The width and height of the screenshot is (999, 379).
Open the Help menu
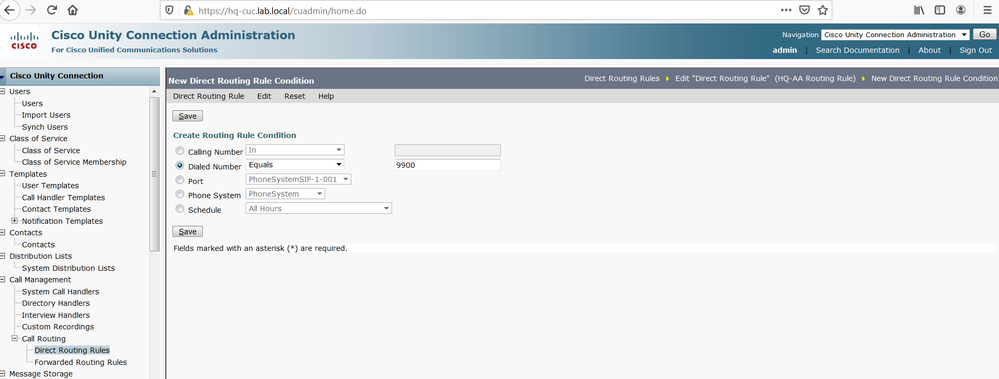326,96
